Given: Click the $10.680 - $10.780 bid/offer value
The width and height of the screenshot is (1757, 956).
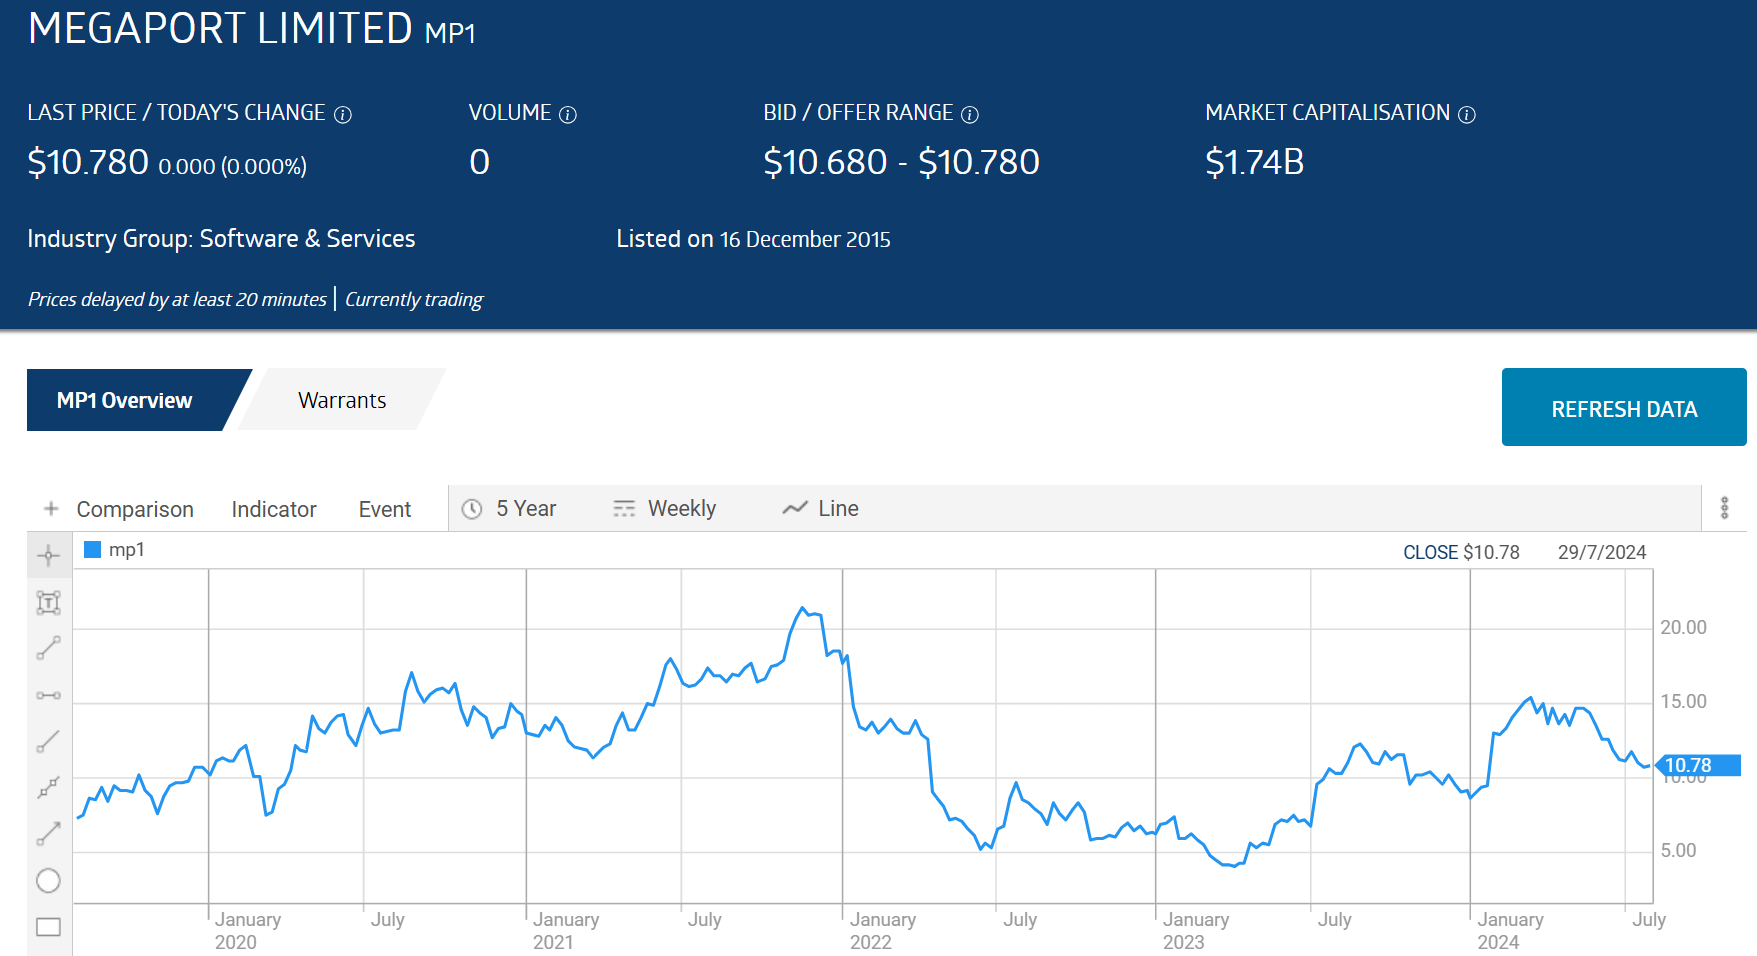Looking at the screenshot, I should tap(901, 162).
